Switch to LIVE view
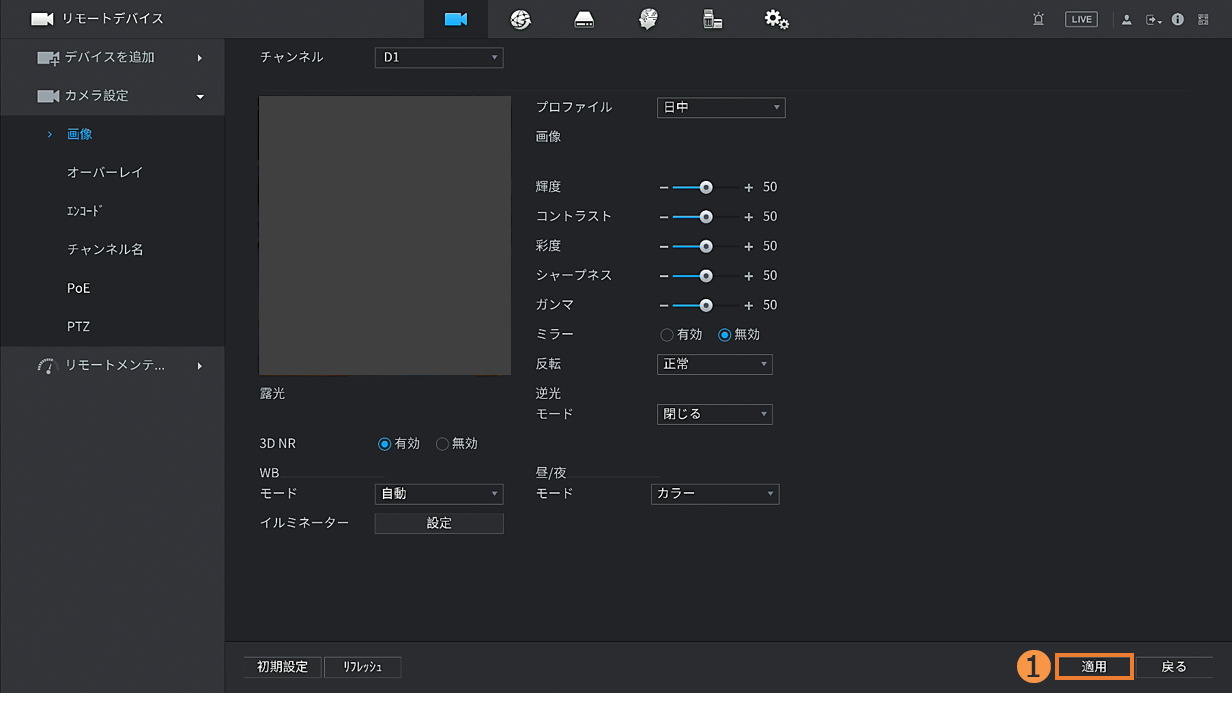Image resolution: width=1232 pixels, height=716 pixels. coord(1081,19)
